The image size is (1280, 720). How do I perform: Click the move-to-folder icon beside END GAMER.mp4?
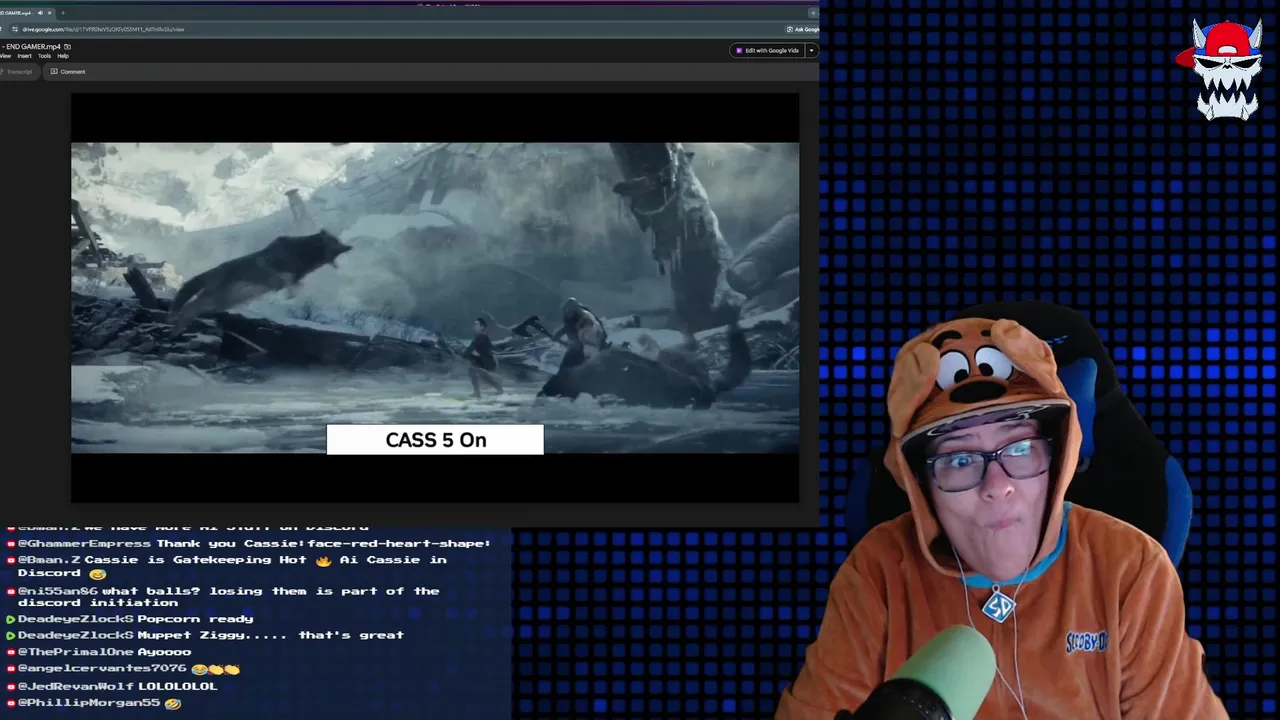pos(67,47)
